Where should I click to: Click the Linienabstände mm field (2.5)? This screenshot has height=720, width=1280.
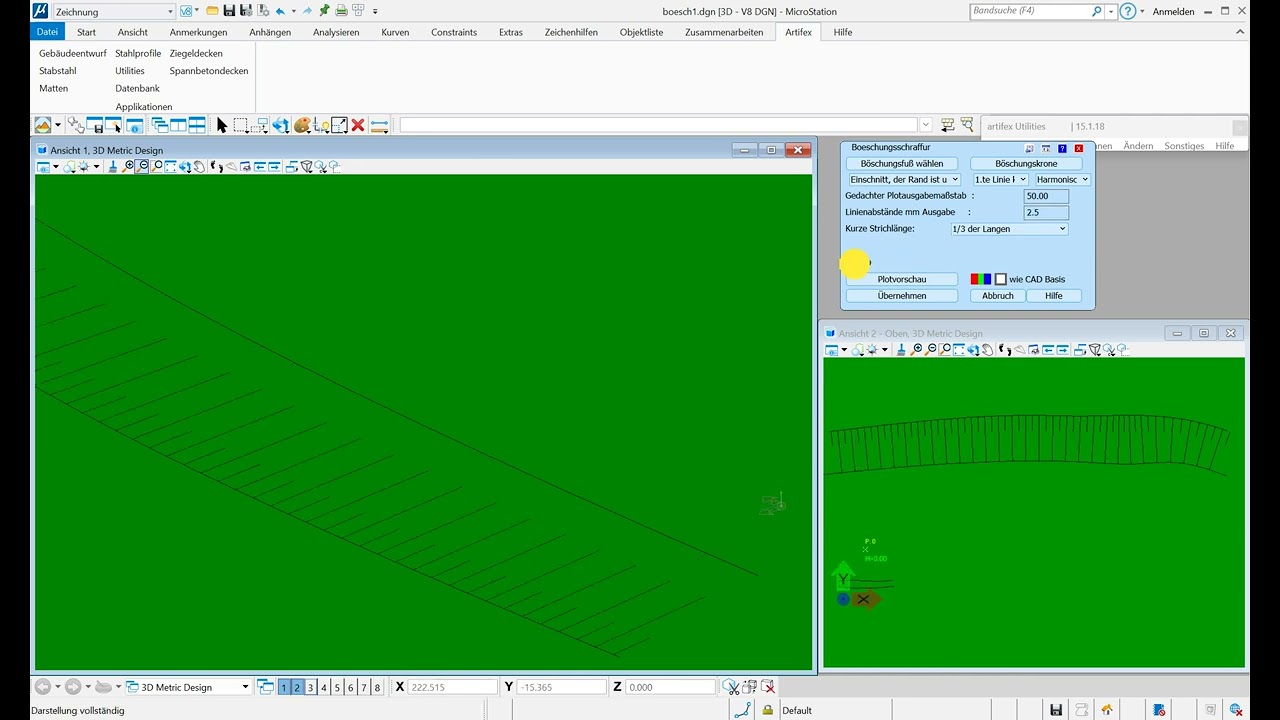click(1046, 212)
